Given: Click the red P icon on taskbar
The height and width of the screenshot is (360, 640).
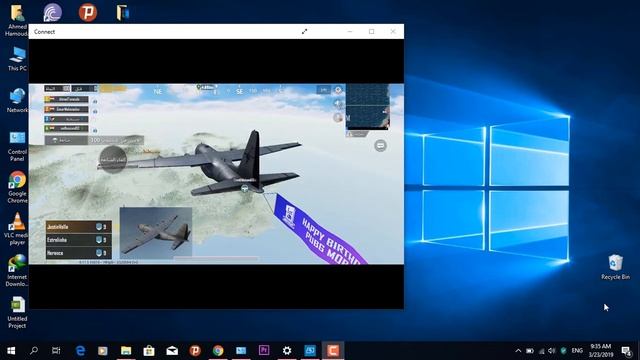Looking at the screenshot, I should coord(195,351).
